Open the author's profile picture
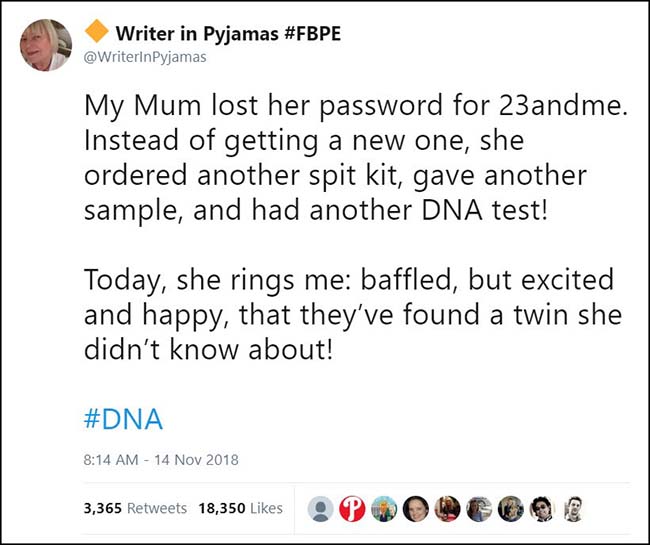The width and height of the screenshot is (650, 545). click(46, 46)
